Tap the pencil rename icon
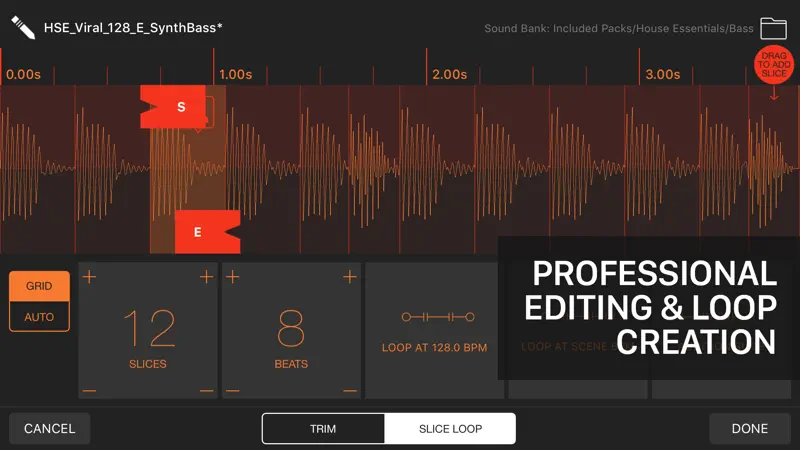This screenshot has width=800, height=450. 23,28
